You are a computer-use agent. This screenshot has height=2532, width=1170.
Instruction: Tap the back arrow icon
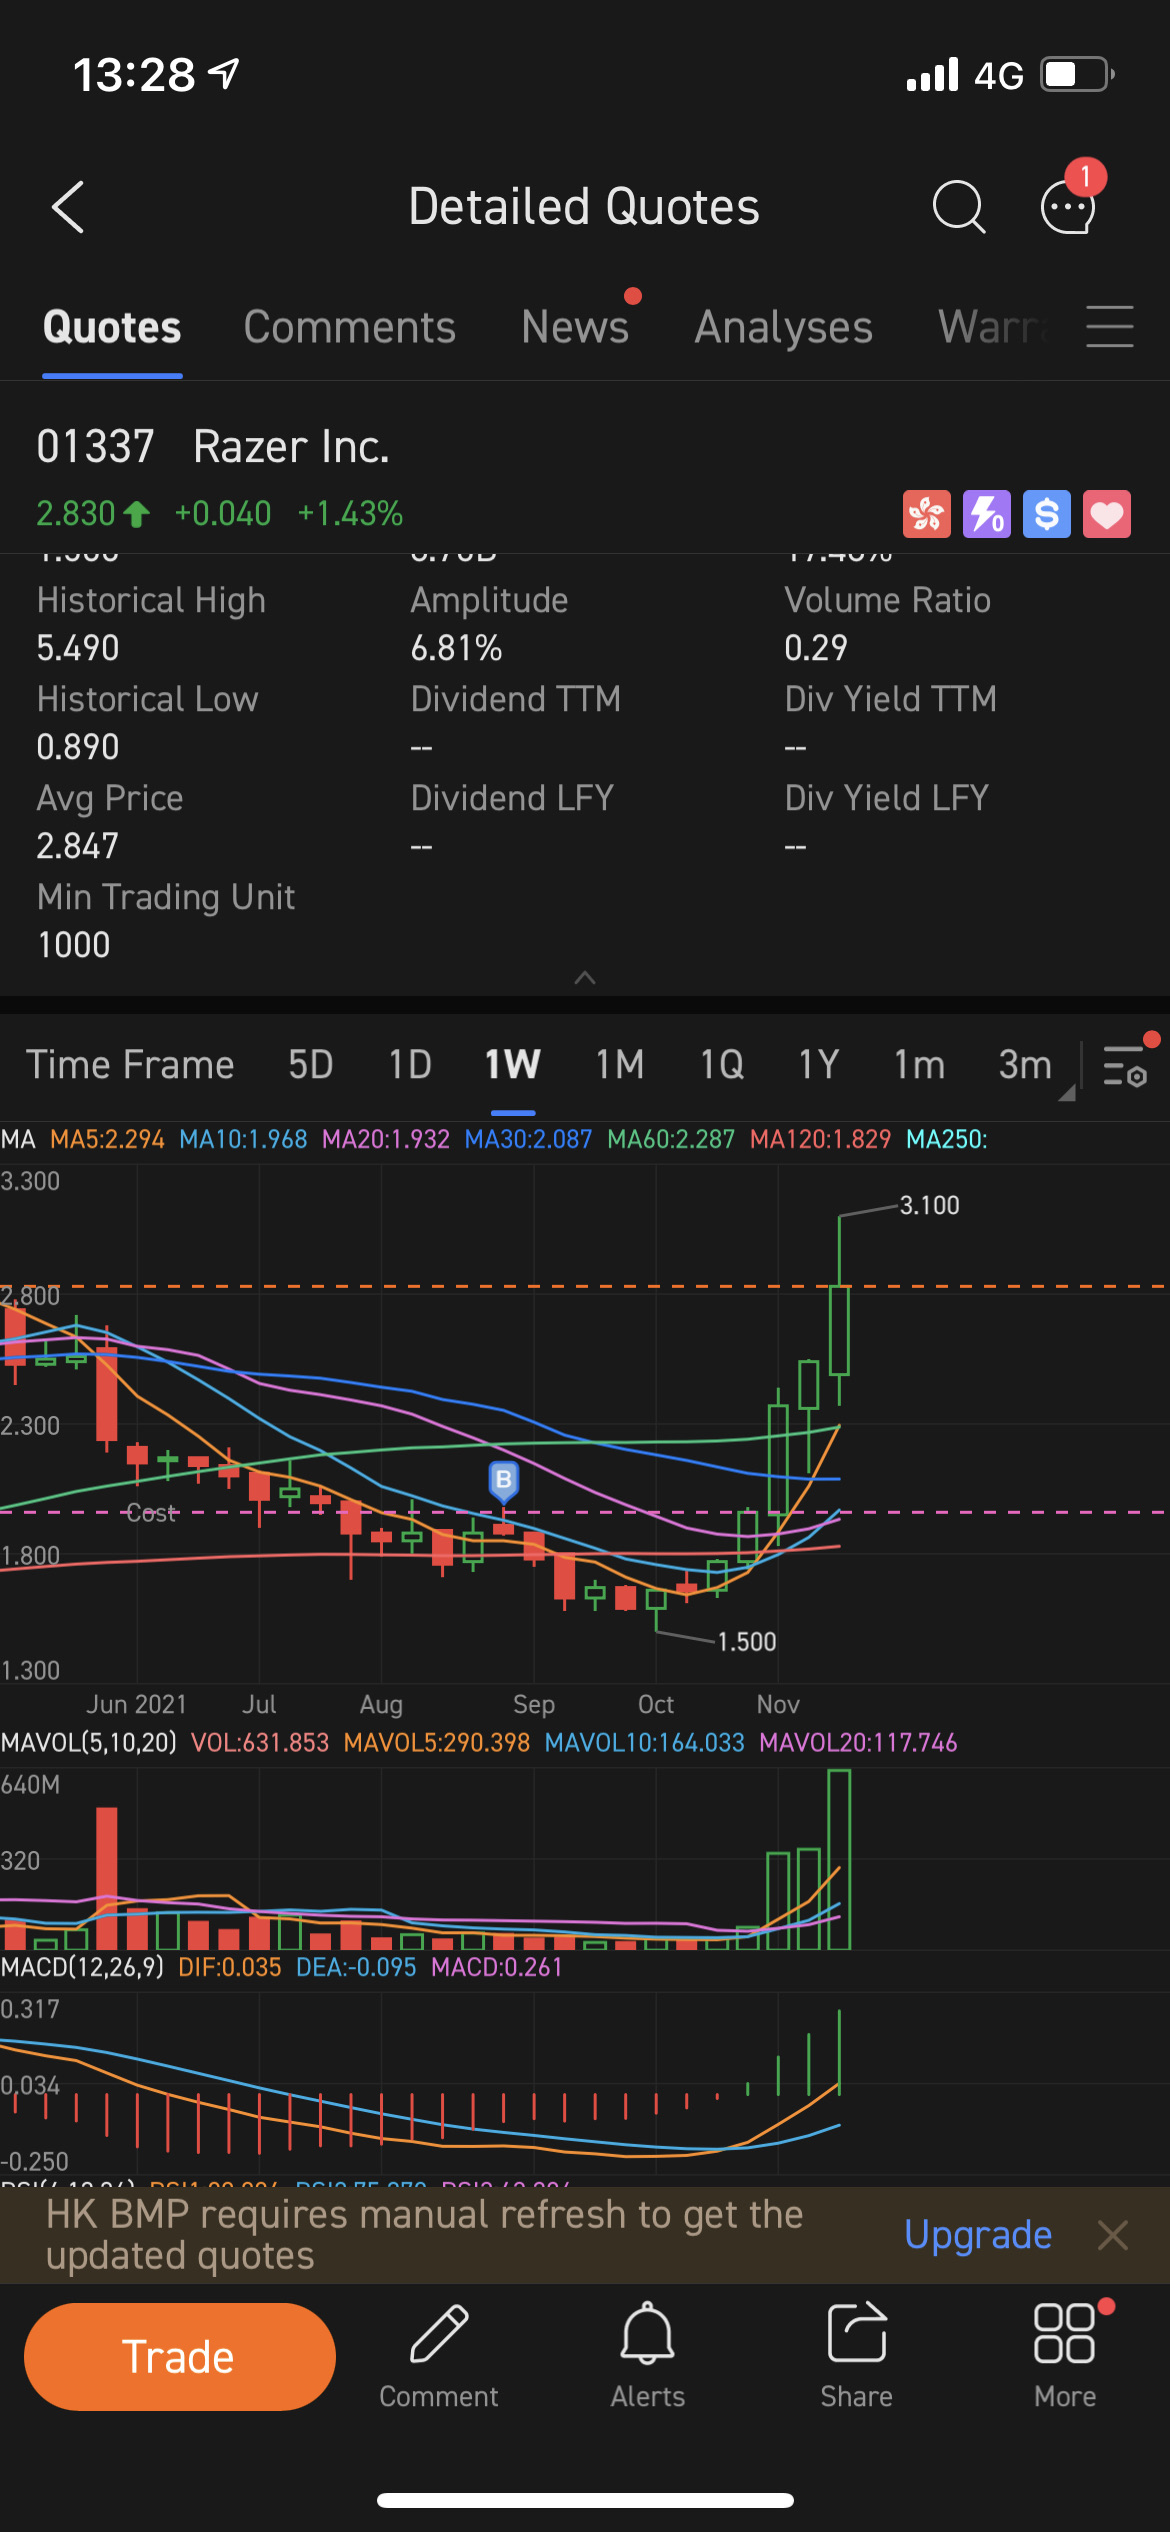(68, 207)
